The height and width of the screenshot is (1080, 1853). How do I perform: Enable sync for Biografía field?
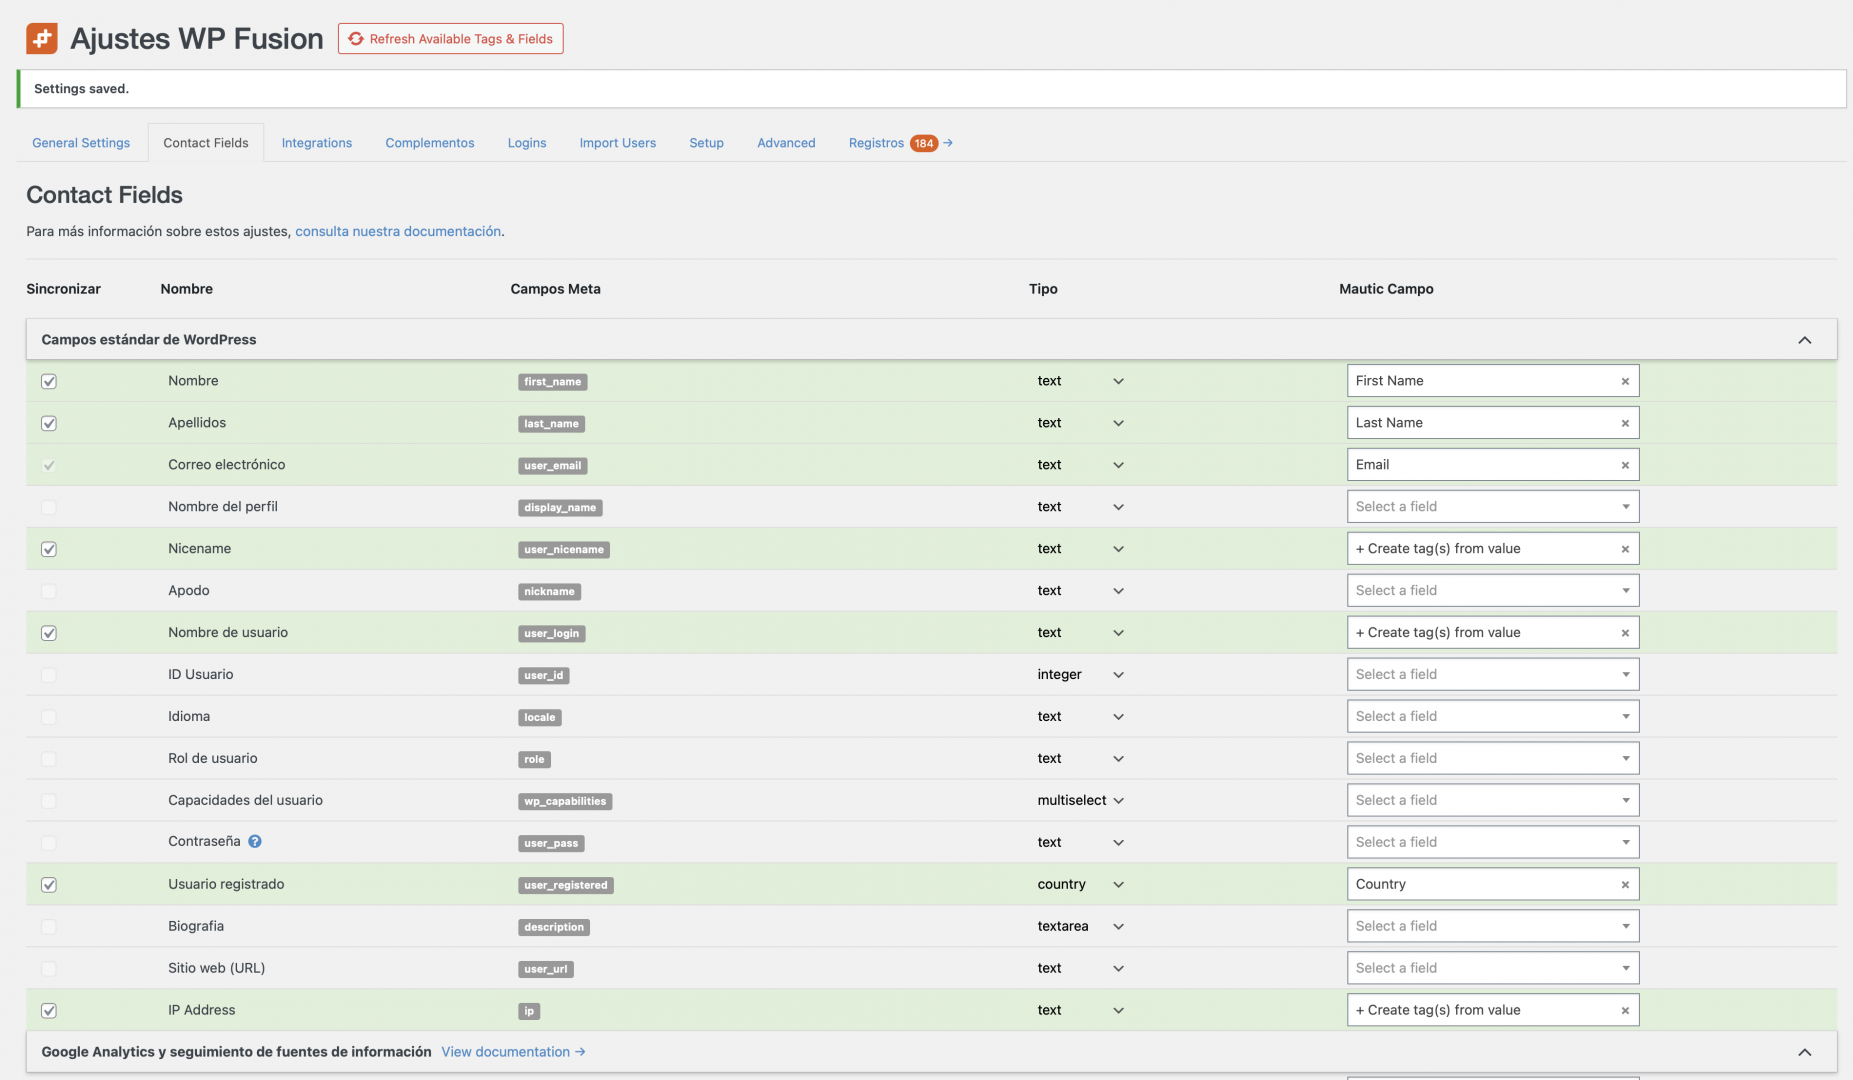coord(49,927)
